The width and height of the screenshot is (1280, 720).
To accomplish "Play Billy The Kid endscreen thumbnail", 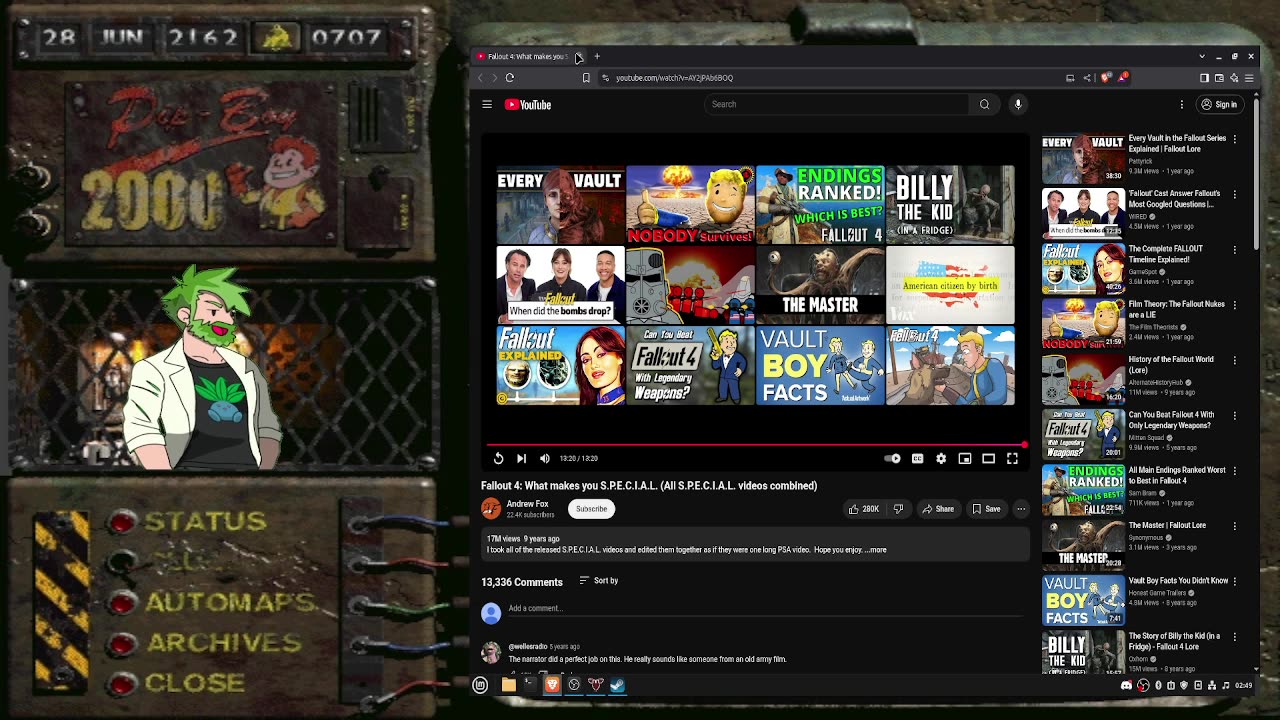I will pos(950,205).
